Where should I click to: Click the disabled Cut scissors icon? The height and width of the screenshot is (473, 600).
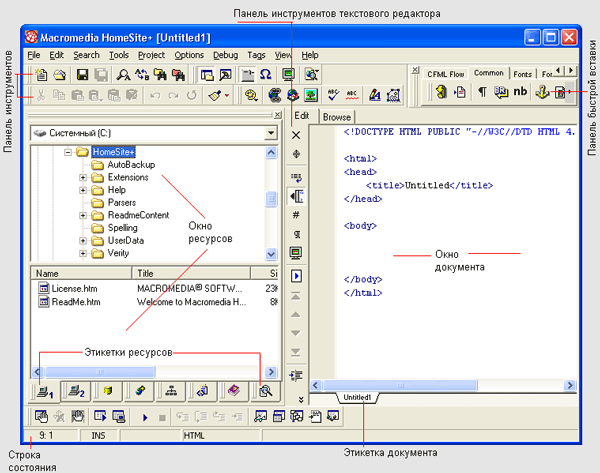coord(40,95)
